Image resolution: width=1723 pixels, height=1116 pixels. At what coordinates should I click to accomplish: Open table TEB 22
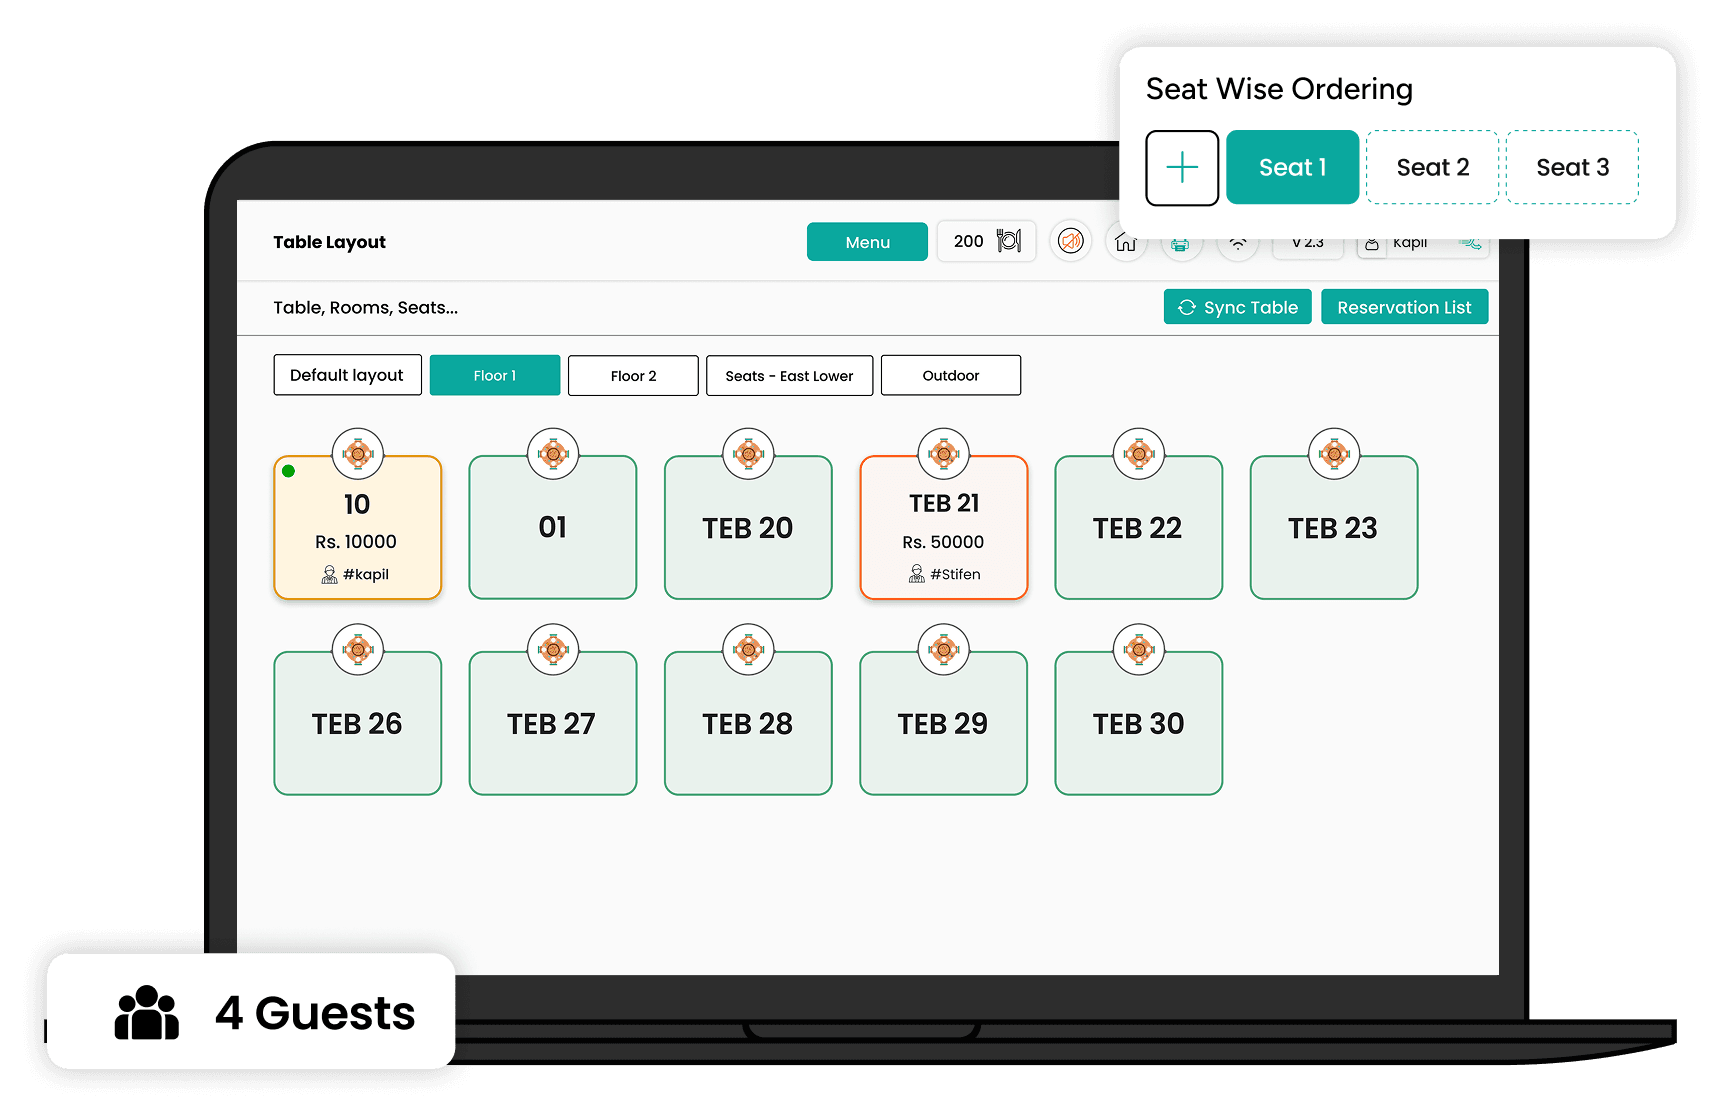[1138, 528]
